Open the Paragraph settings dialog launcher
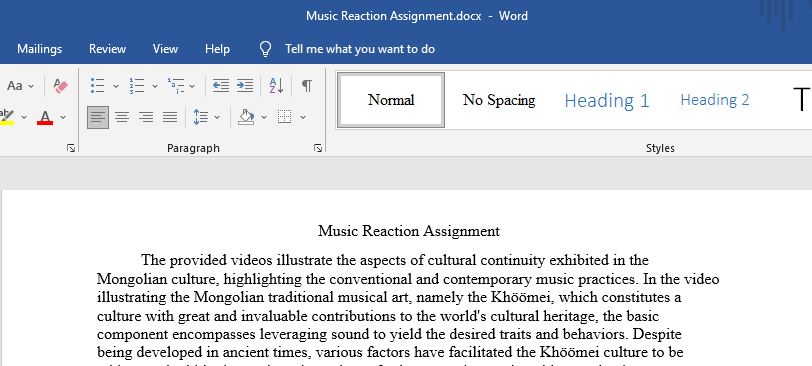This screenshot has width=812, height=366. [318, 149]
